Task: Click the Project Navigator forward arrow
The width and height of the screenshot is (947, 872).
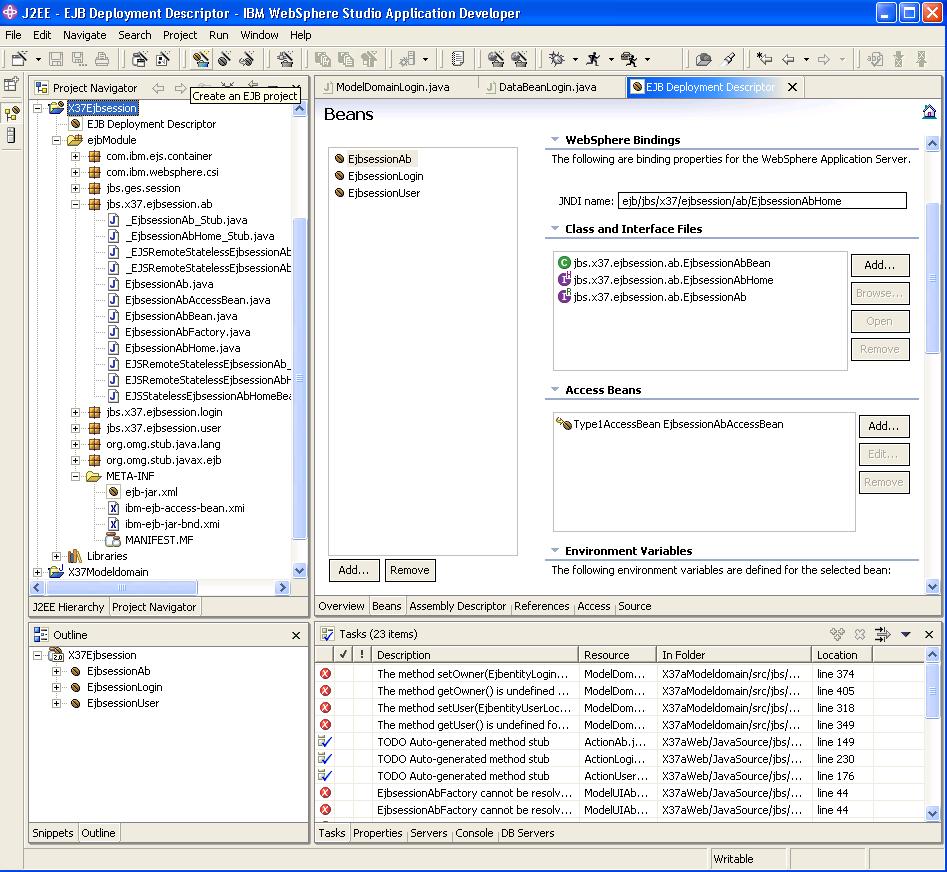Action: [180, 88]
